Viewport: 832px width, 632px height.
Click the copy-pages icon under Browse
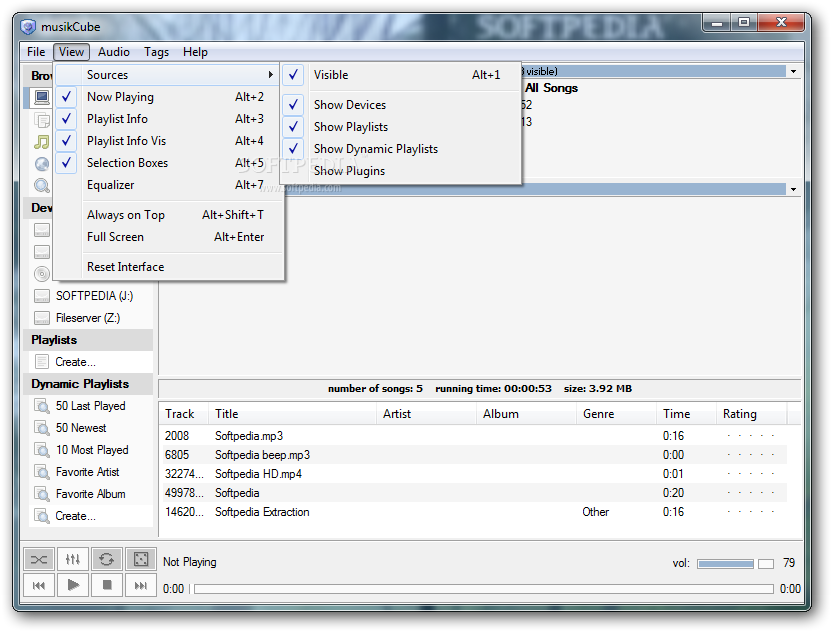pos(41,120)
